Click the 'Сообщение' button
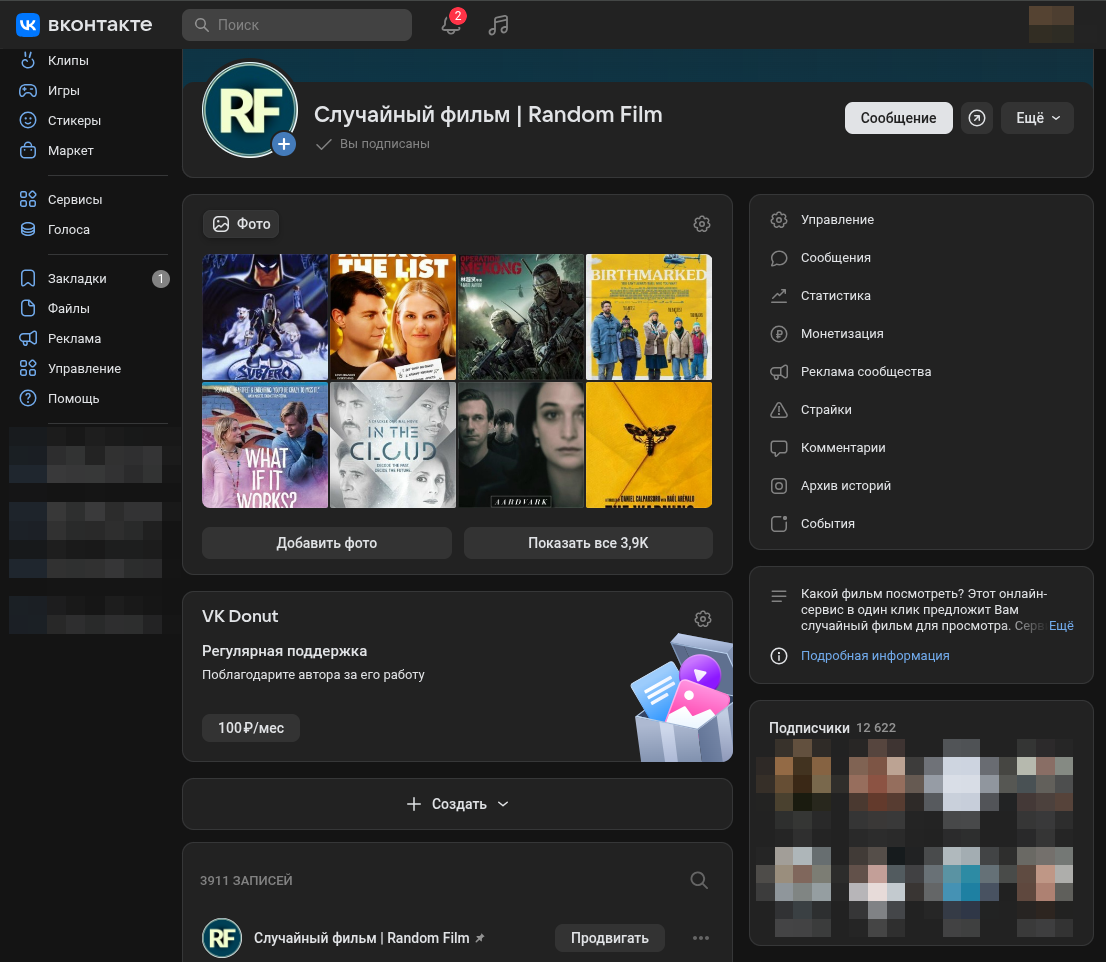The height and width of the screenshot is (962, 1106). click(898, 118)
